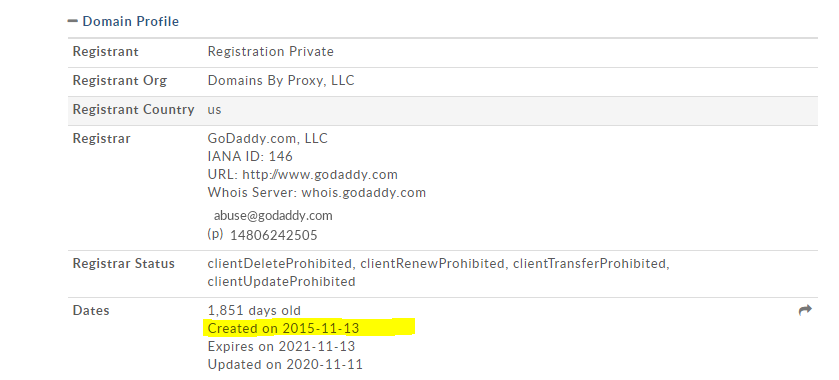
Task: Click GoDaddy.com, LLC registrar name
Action: coord(268,139)
